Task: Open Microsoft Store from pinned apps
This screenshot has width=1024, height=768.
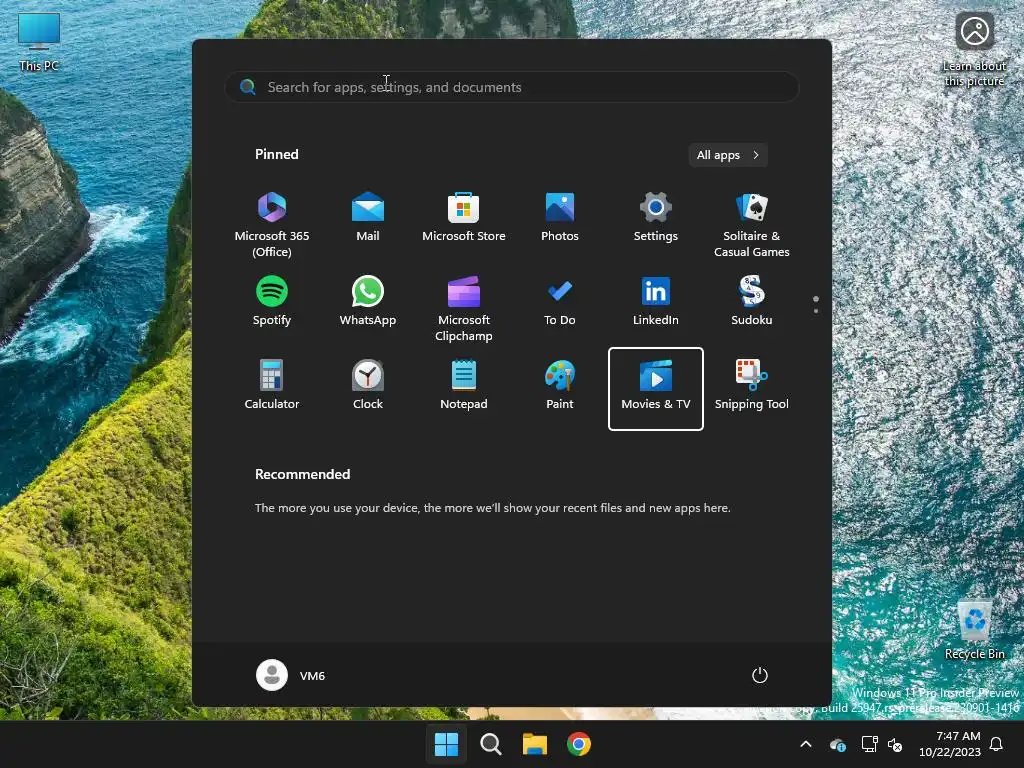Action: point(464,217)
